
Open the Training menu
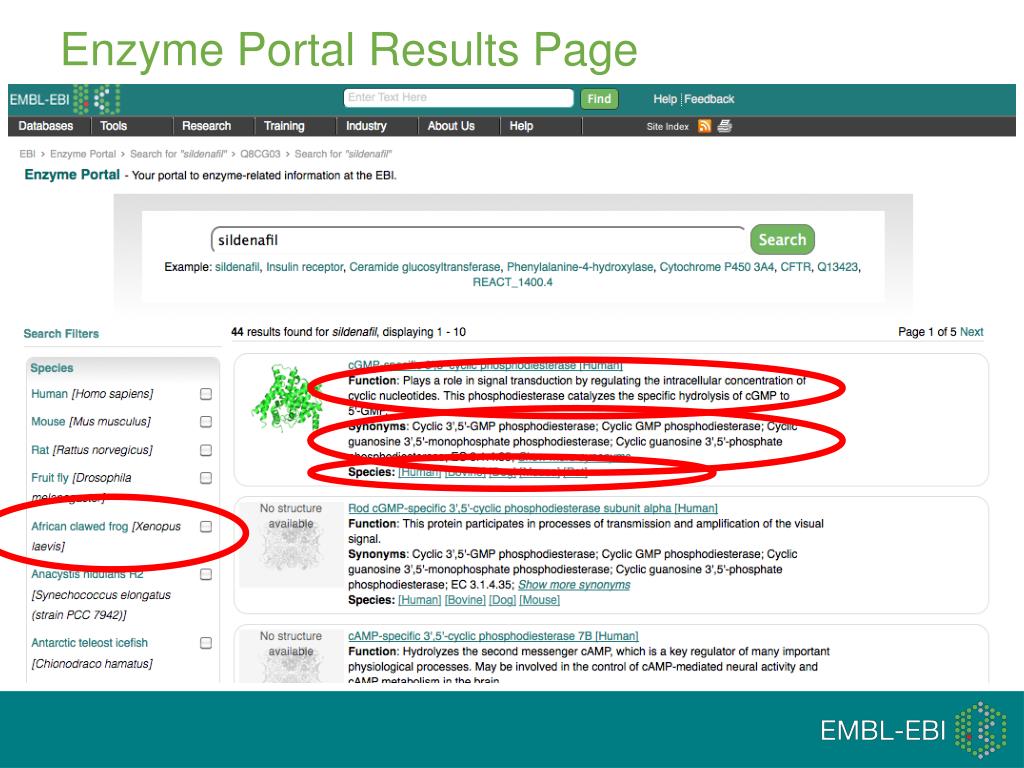[x=284, y=126]
